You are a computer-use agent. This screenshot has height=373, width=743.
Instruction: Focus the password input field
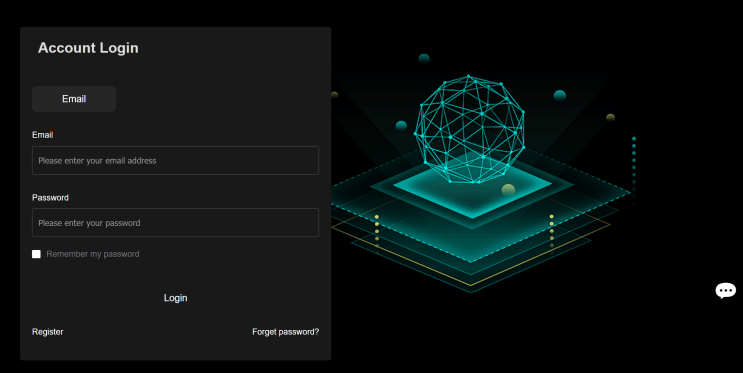(175, 223)
